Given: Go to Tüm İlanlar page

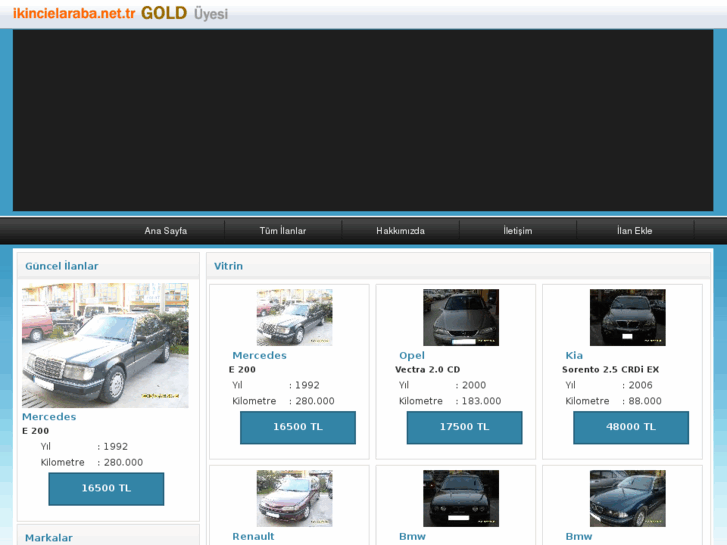Looking at the screenshot, I should click(x=283, y=231).
